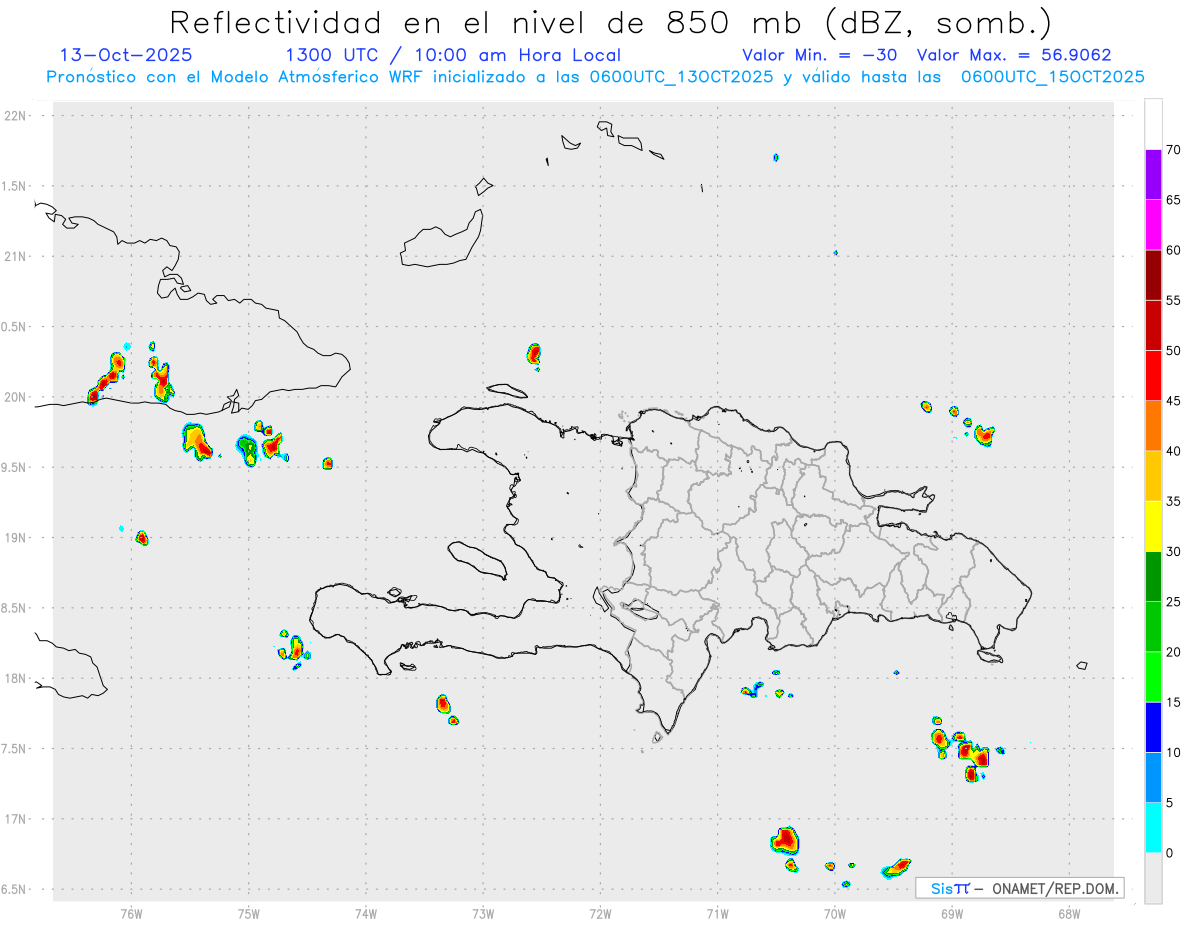The height and width of the screenshot is (927, 1200).
Task: Click the "10" colorbar scale label
Action: (1173, 752)
